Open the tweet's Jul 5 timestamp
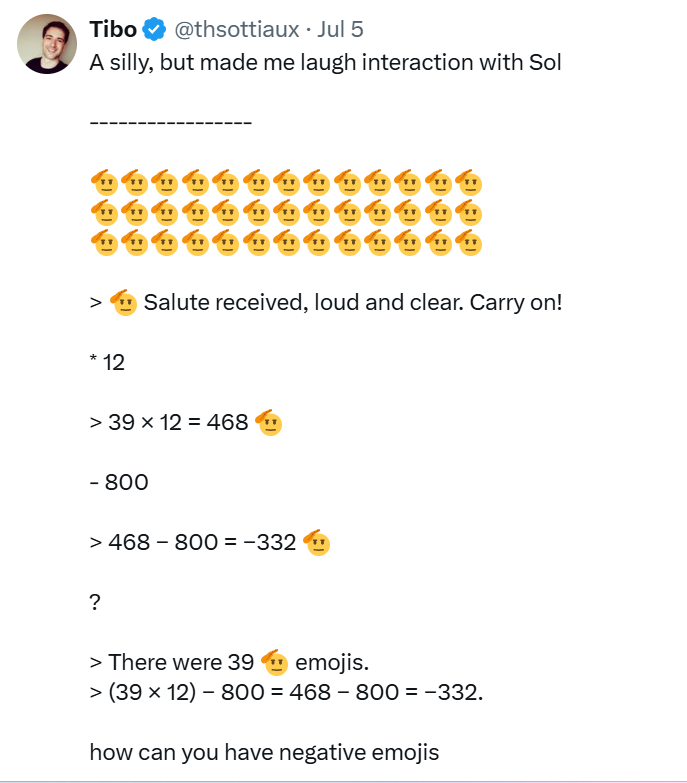 (x=341, y=29)
